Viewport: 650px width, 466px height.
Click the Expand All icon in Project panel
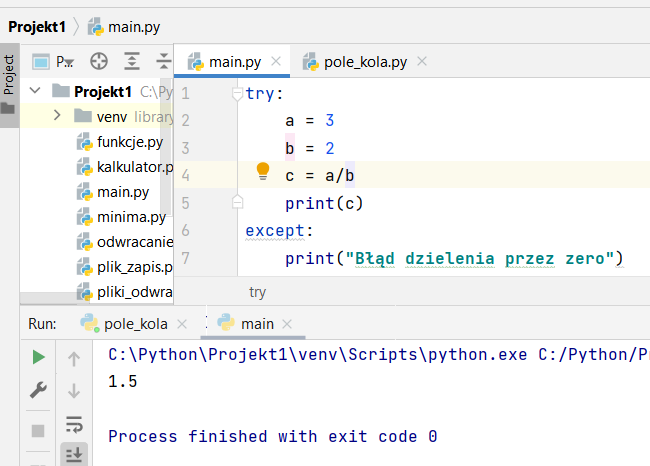(132, 61)
